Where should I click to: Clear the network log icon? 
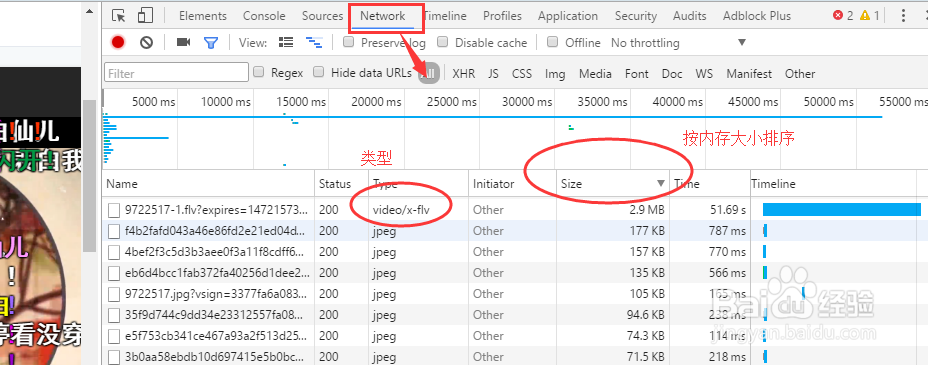pos(146,43)
